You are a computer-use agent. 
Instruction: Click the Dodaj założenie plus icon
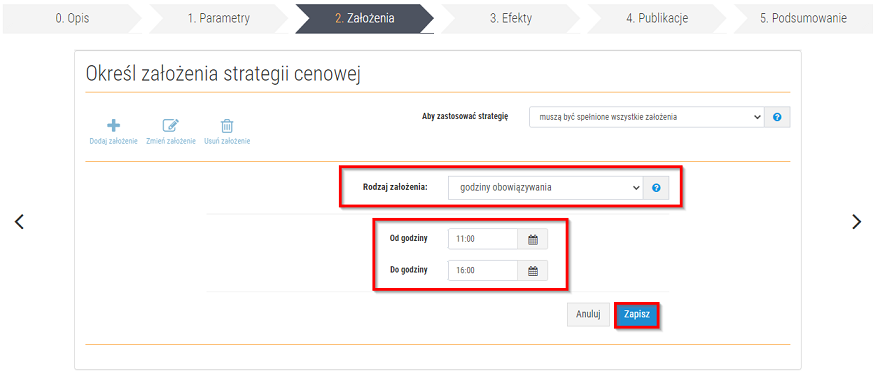113,126
